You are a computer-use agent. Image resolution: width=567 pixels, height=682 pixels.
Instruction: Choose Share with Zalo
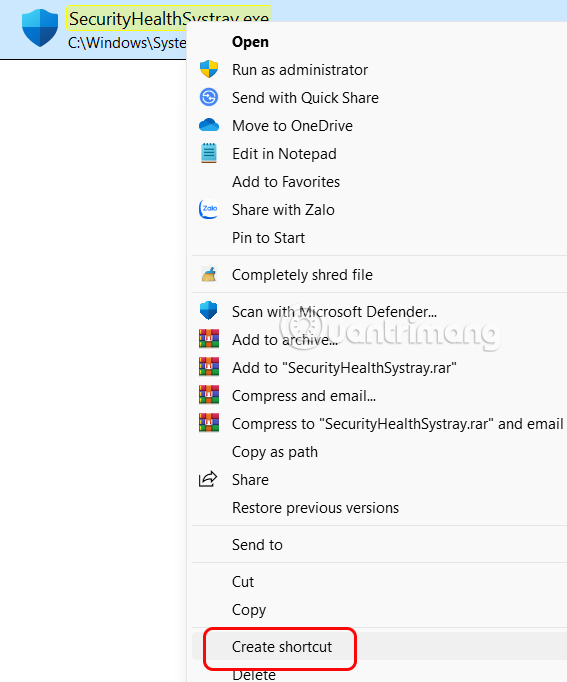pyautogui.click(x=283, y=210)
